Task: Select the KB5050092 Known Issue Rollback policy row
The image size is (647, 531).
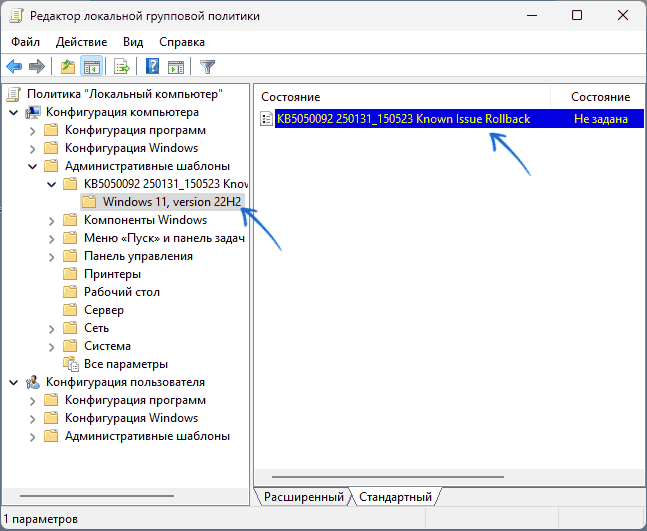Action: (x=452, y=119)
